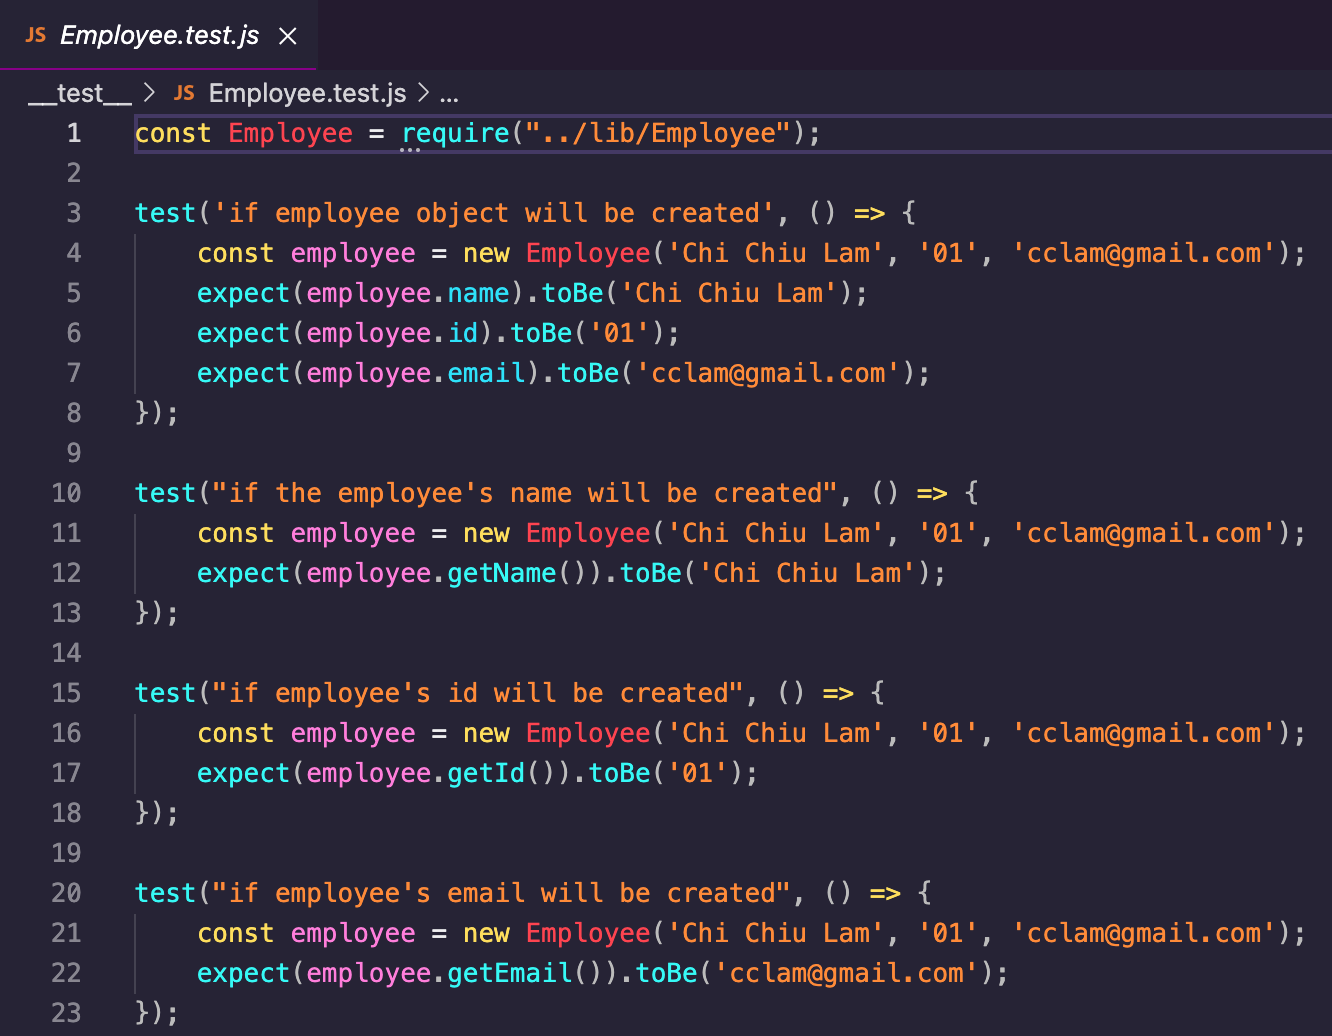Click line number 23

pos(66,1012)
